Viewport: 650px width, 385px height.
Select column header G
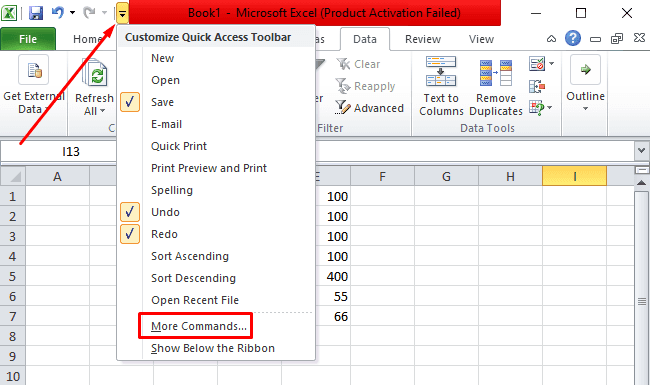446,176
